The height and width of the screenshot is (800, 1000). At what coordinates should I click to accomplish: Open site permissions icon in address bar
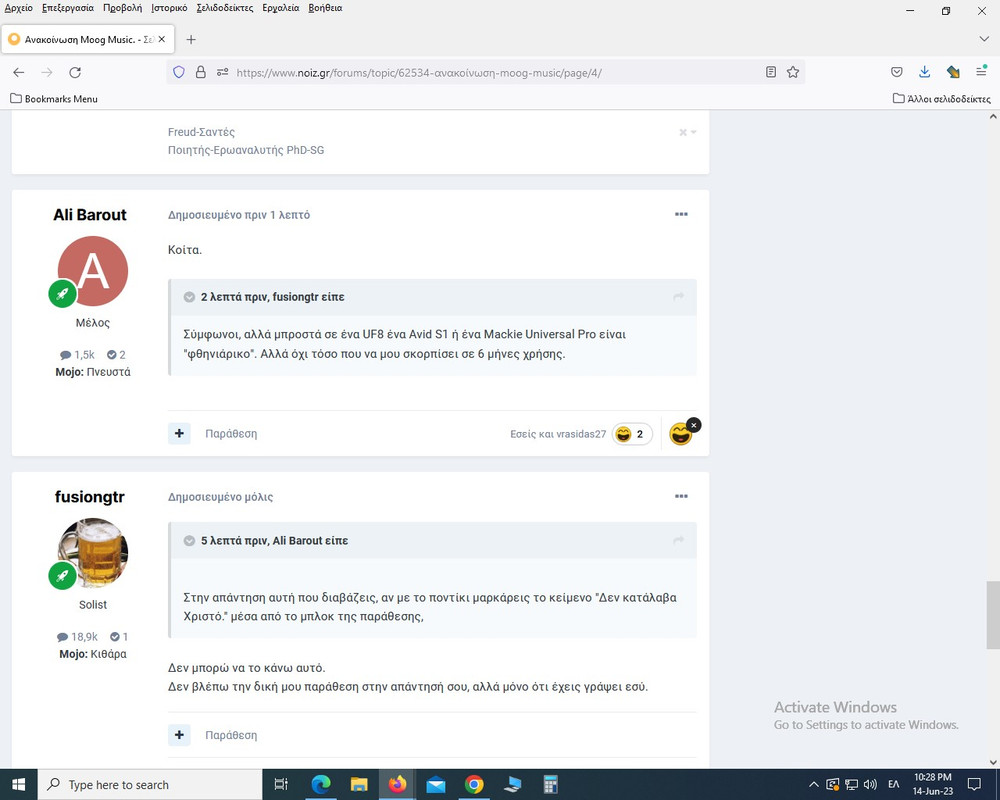click(222, 73)
